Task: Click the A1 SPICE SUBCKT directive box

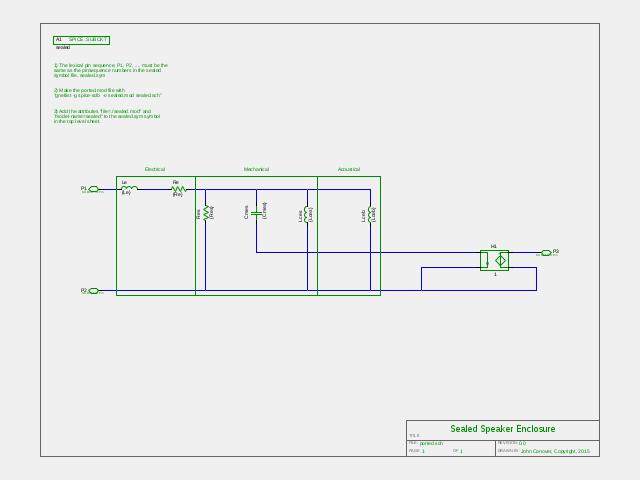Action: [82, 40]
